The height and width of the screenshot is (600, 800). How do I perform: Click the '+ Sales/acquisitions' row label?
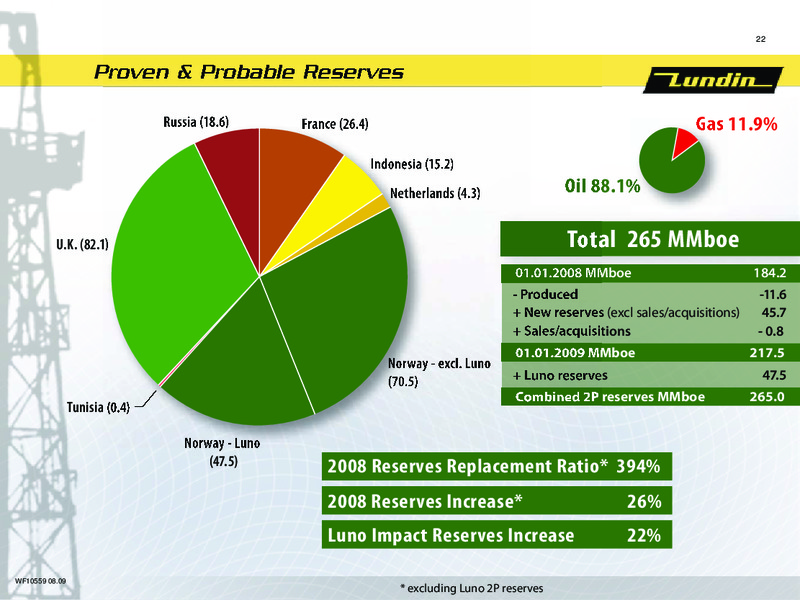coord(572,331)
